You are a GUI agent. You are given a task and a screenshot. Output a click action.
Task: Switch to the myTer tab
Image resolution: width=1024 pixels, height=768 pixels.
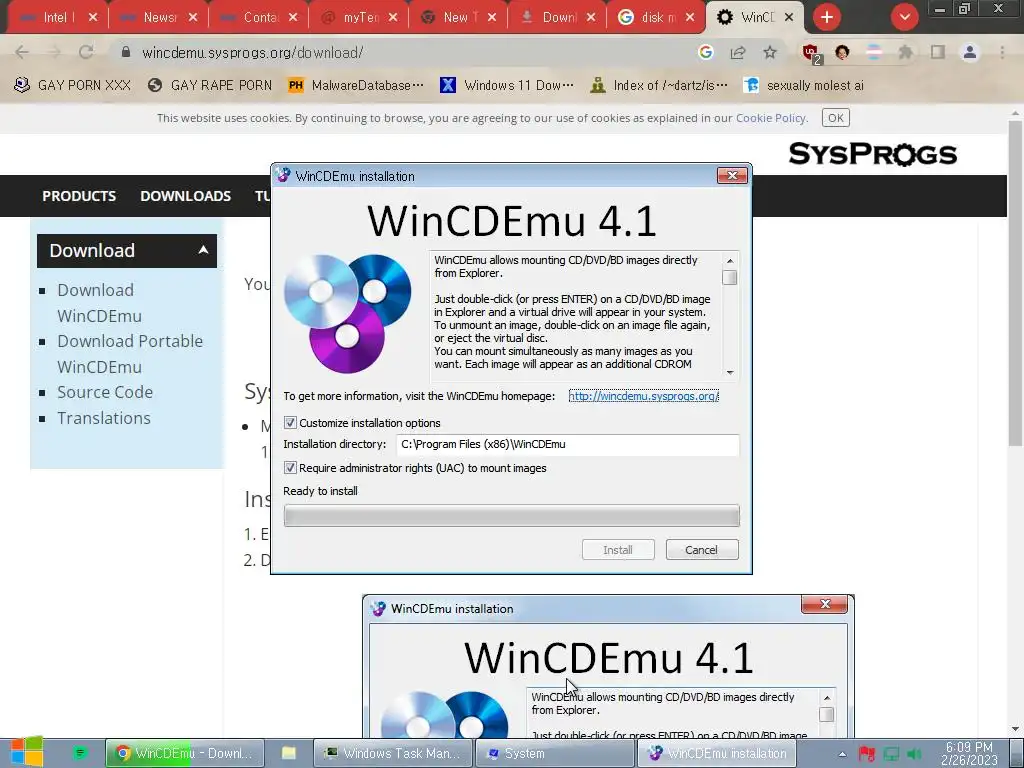359,18
